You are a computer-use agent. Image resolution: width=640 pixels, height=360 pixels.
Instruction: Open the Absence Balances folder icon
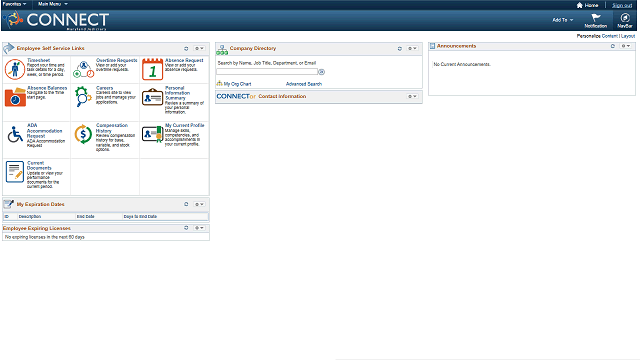15,97
